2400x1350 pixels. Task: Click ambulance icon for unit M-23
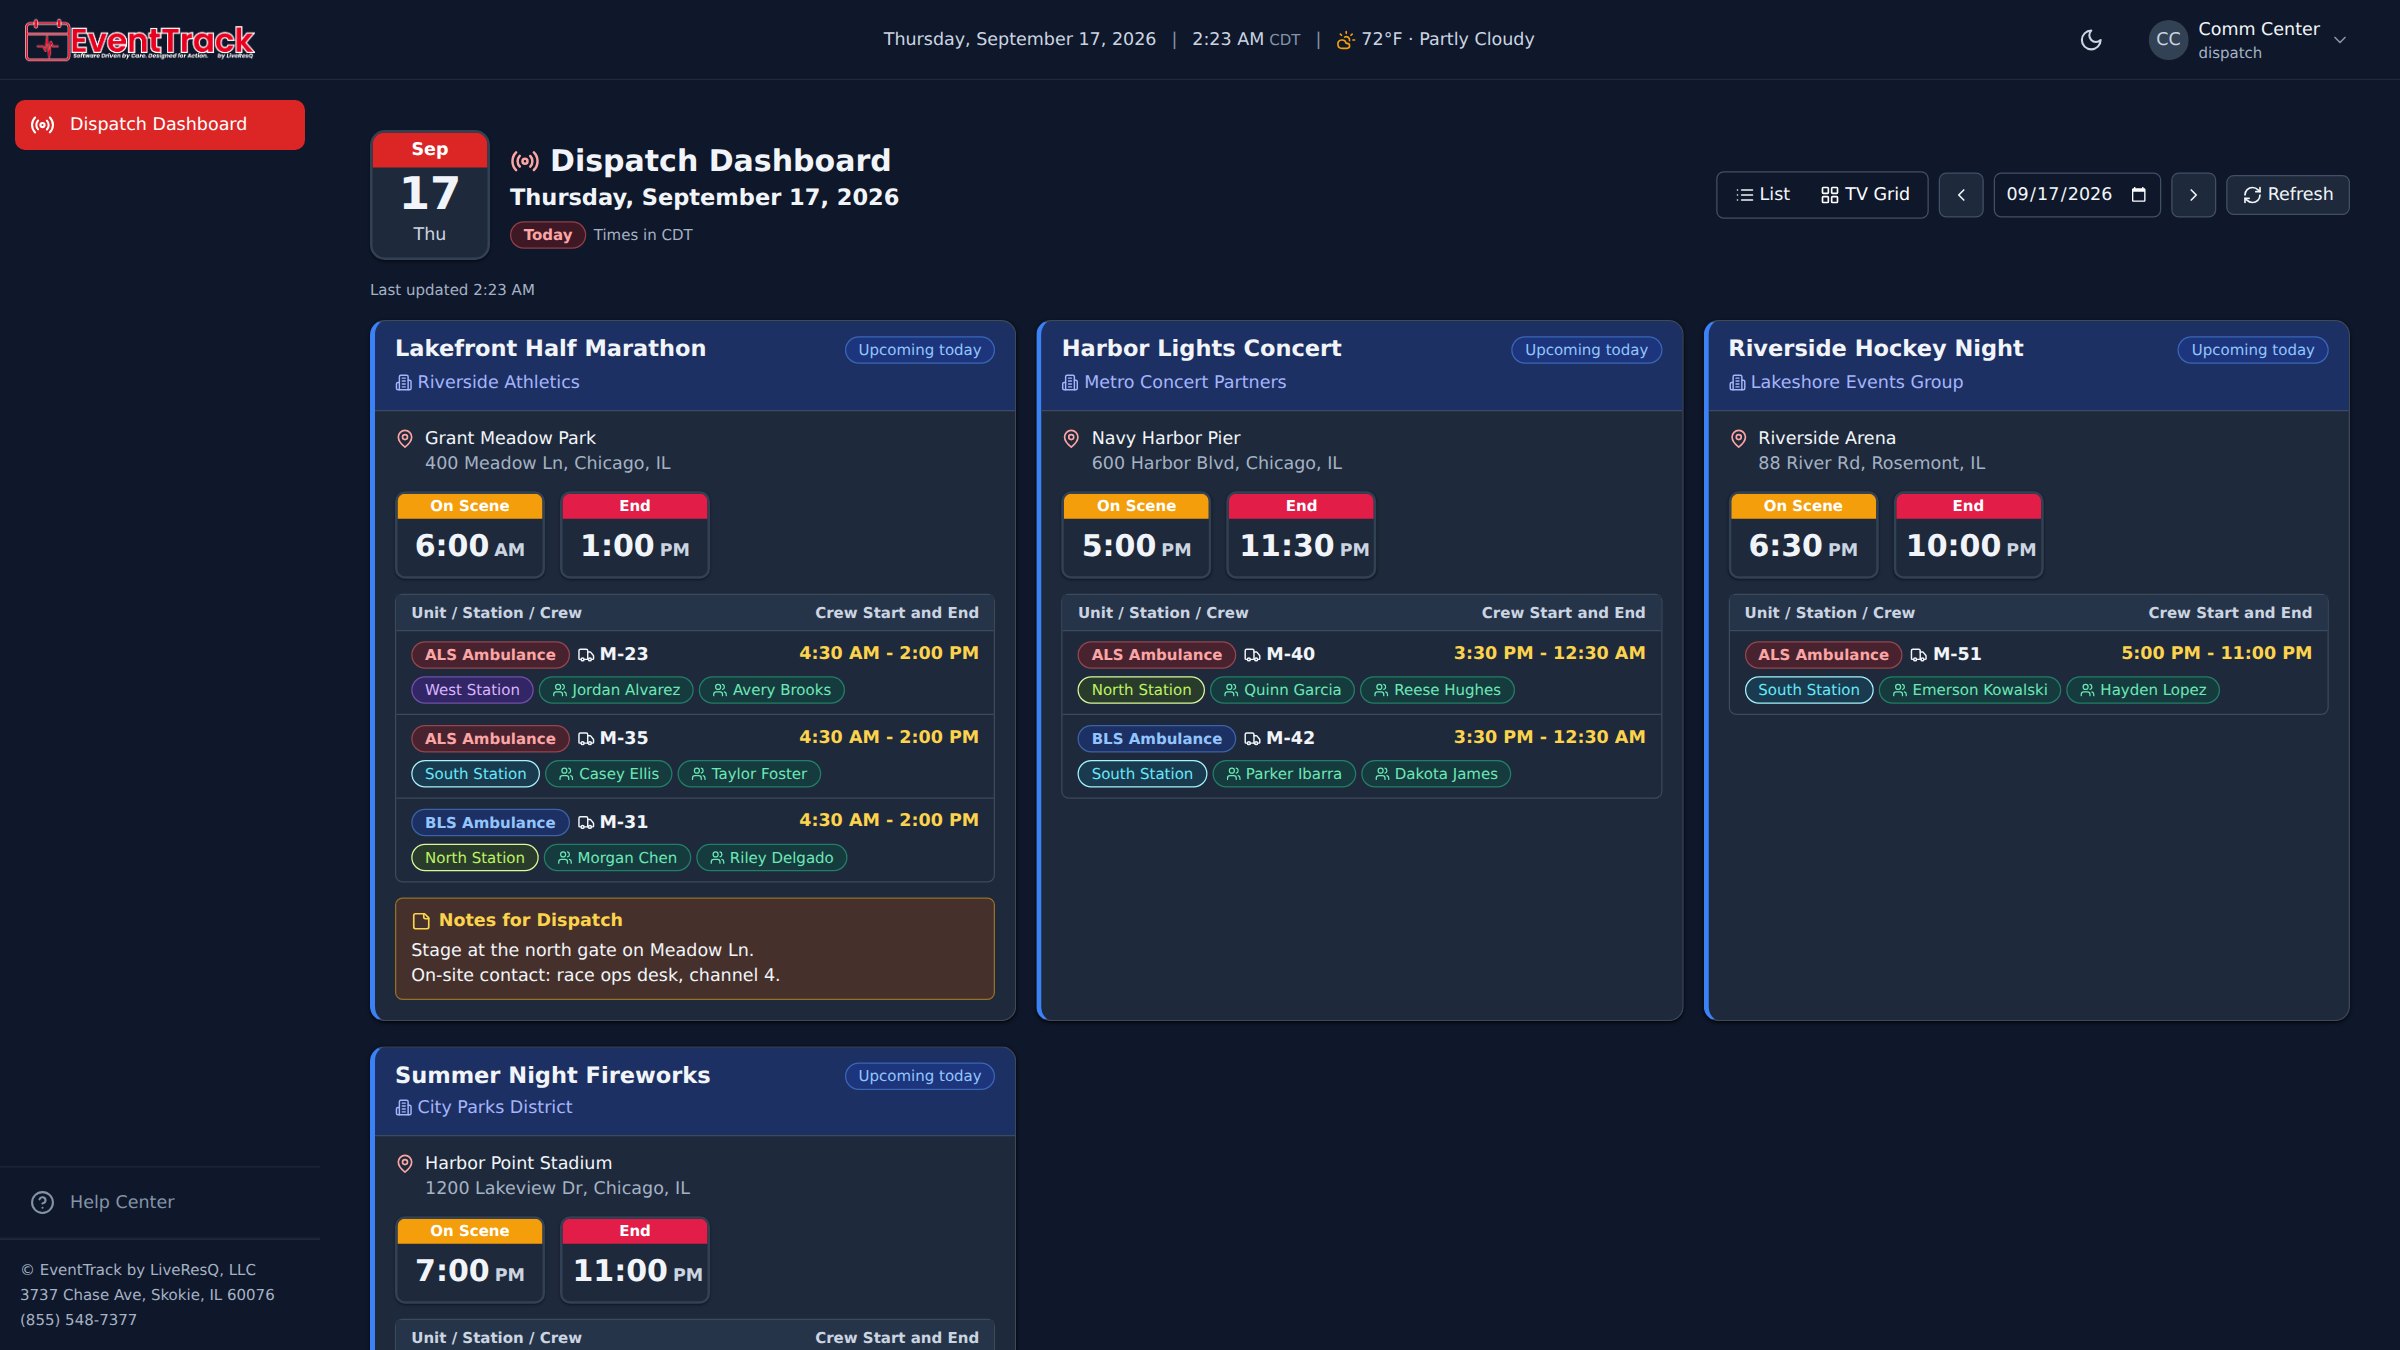[x=586, y=655]
